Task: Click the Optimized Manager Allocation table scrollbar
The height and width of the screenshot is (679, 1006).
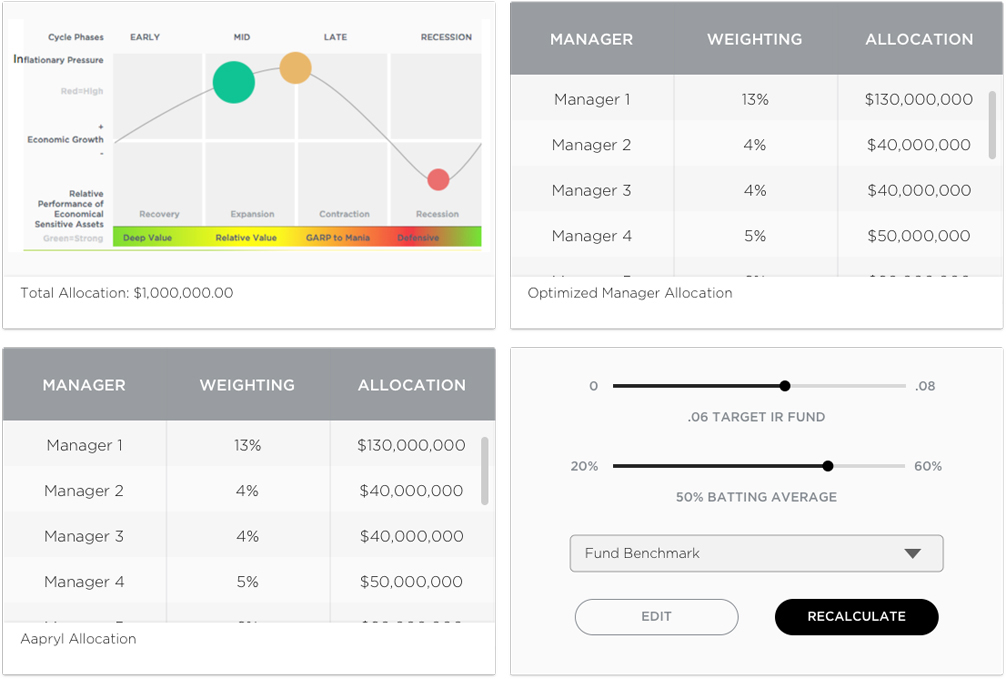Action: click(x=992, y=124)
